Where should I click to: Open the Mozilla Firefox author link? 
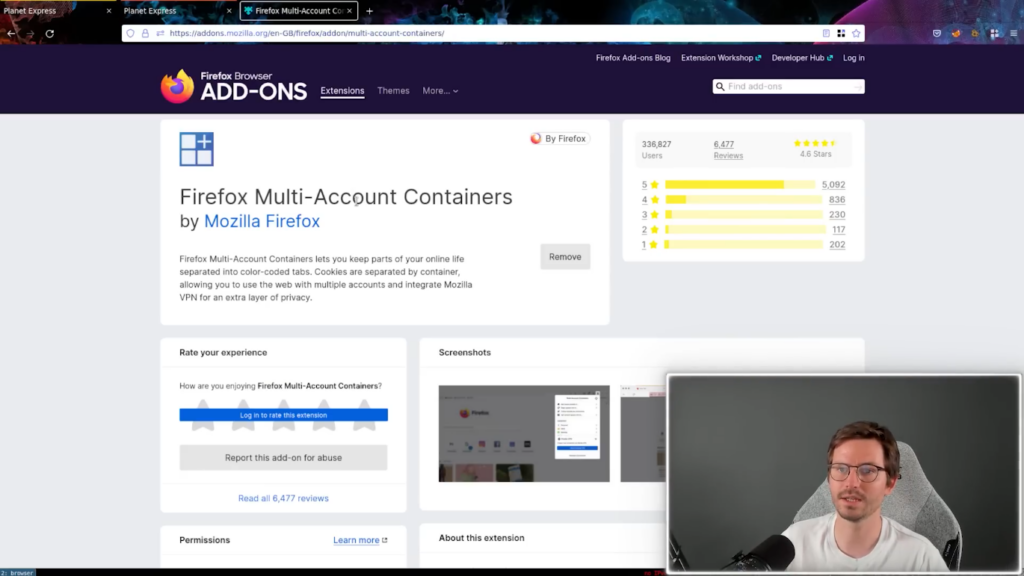pyautogui.click(x=262, y=221)
